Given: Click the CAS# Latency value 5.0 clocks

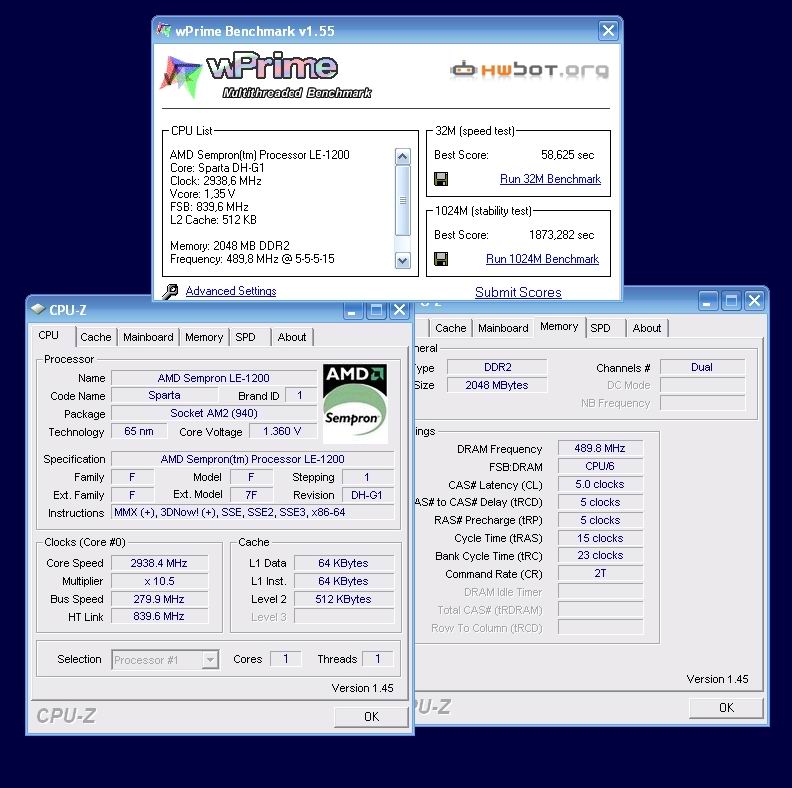Looking at the screenshot, I should pyautogui.click(x=600, y=484).
